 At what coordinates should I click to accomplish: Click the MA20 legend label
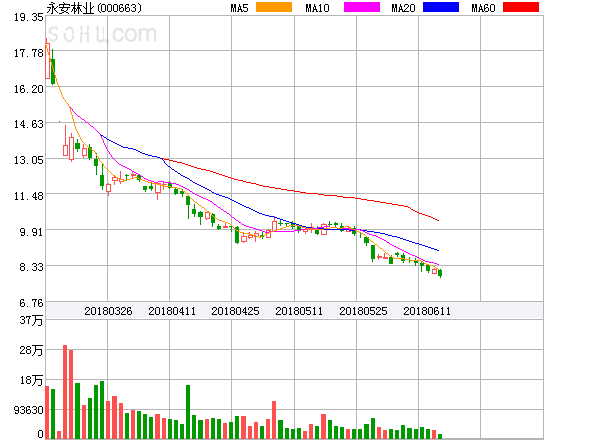coord(403,8)
